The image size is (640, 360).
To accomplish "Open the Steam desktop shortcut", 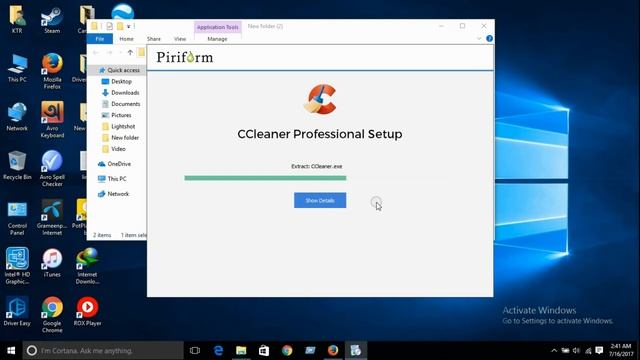I will (x=52, y=20).
